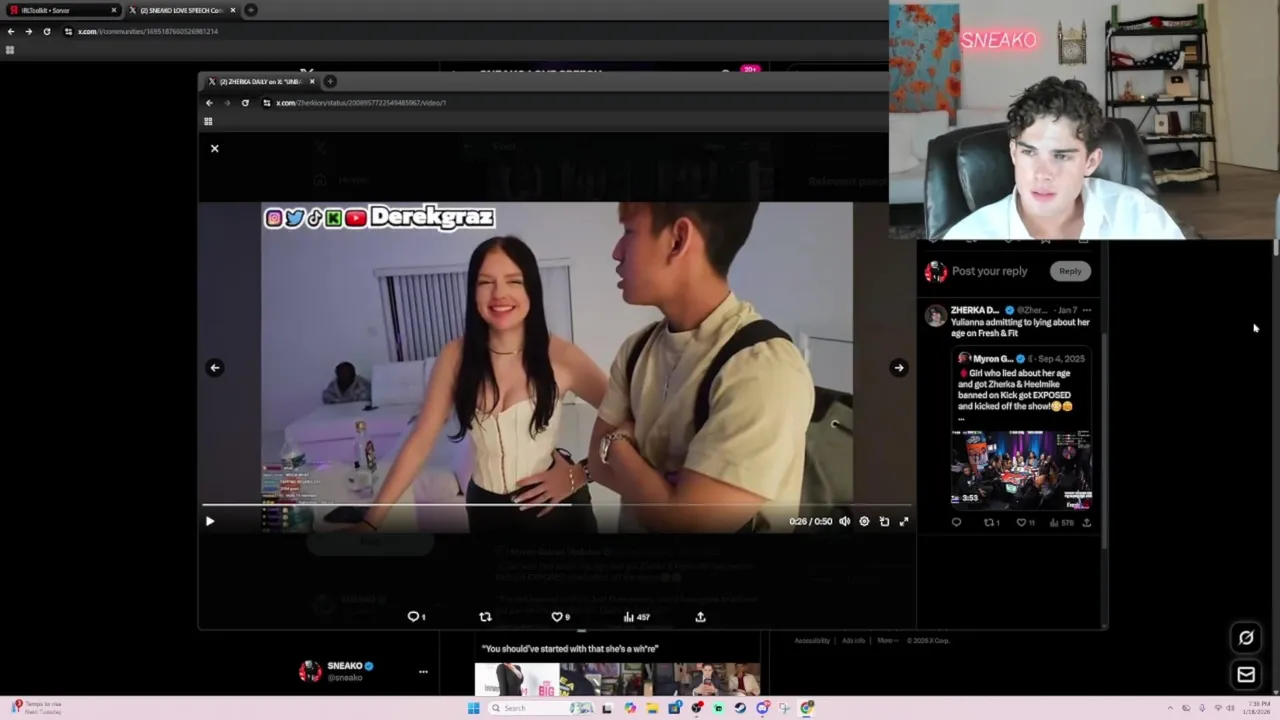Screen dimensions: 1280x720
Task: Switch the video to fullscreen
Action: [904, 521]
